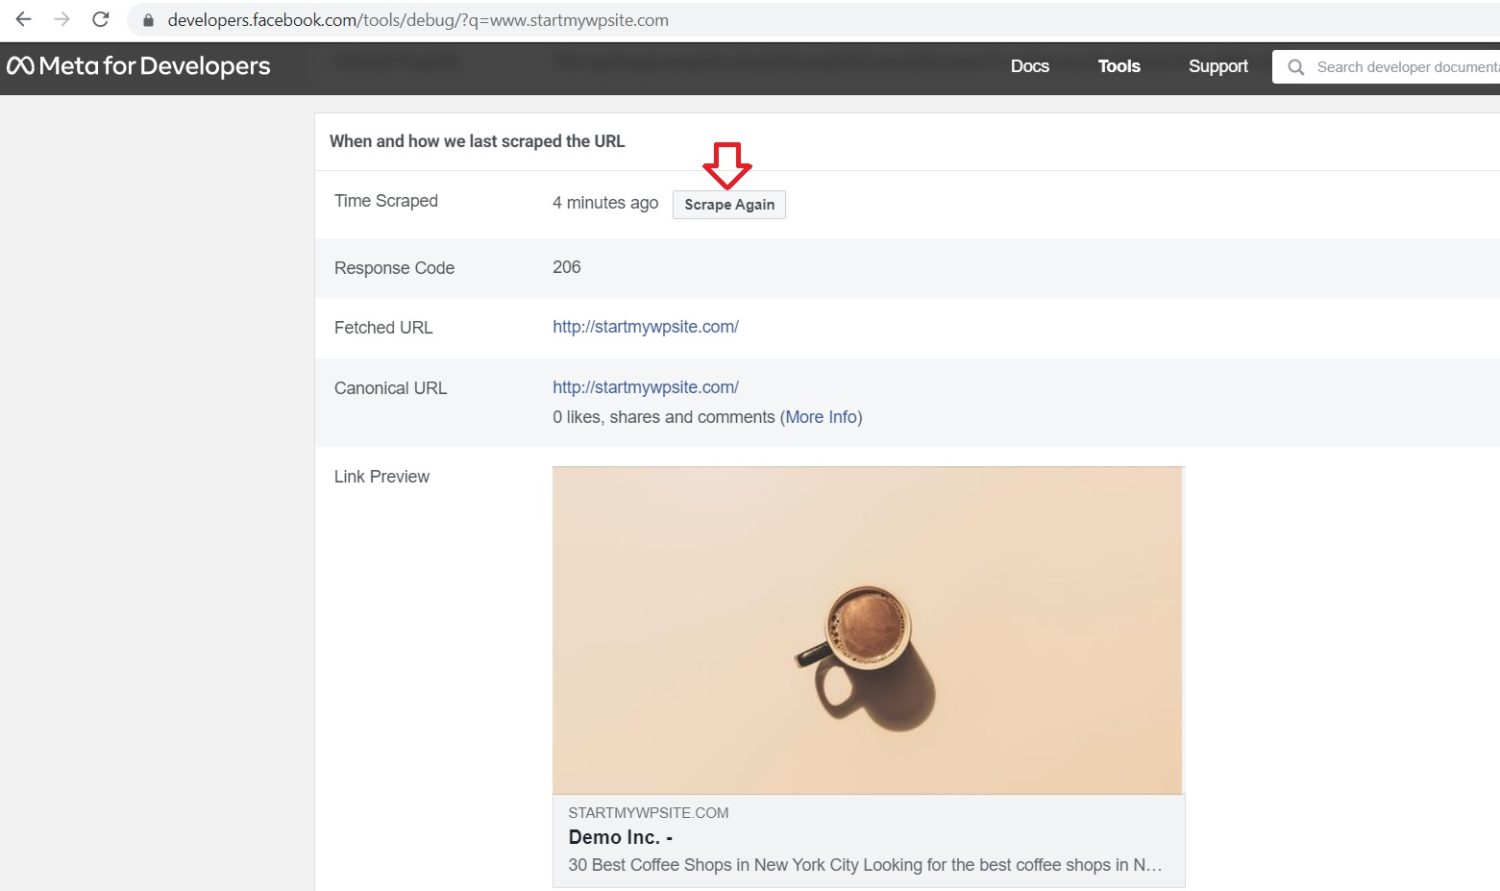This screenshot has height=891, width=1500.
Task: Open the Canonical URL link
Action: [x=645, y=387]
